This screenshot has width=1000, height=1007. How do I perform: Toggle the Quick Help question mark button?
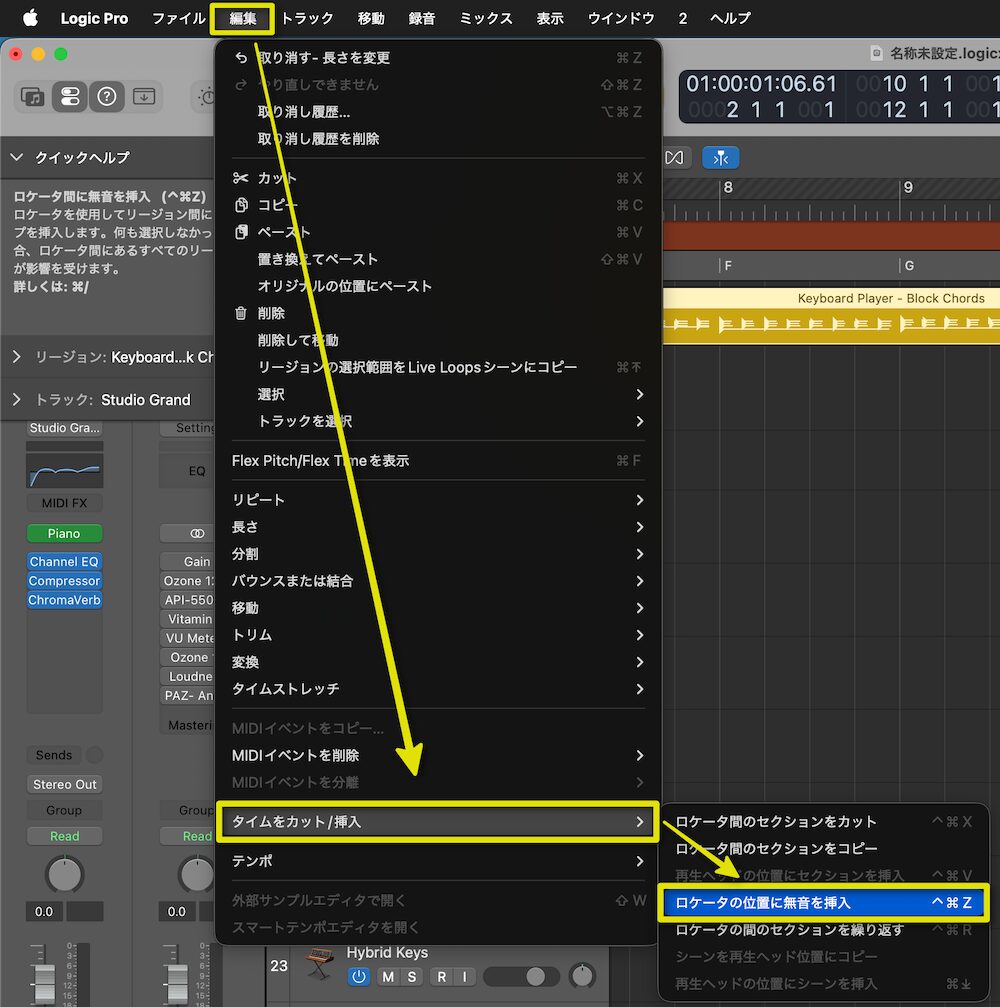(x=107, y=97)
